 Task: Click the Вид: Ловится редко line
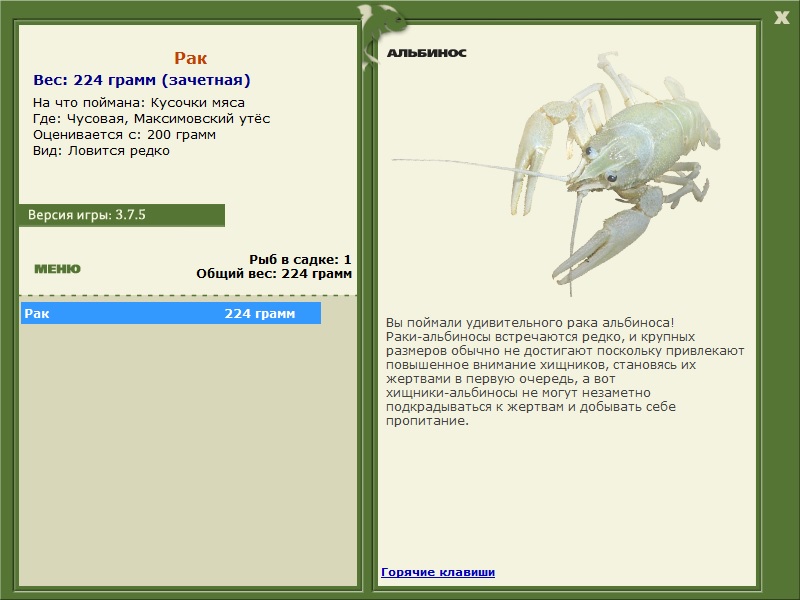101,151
